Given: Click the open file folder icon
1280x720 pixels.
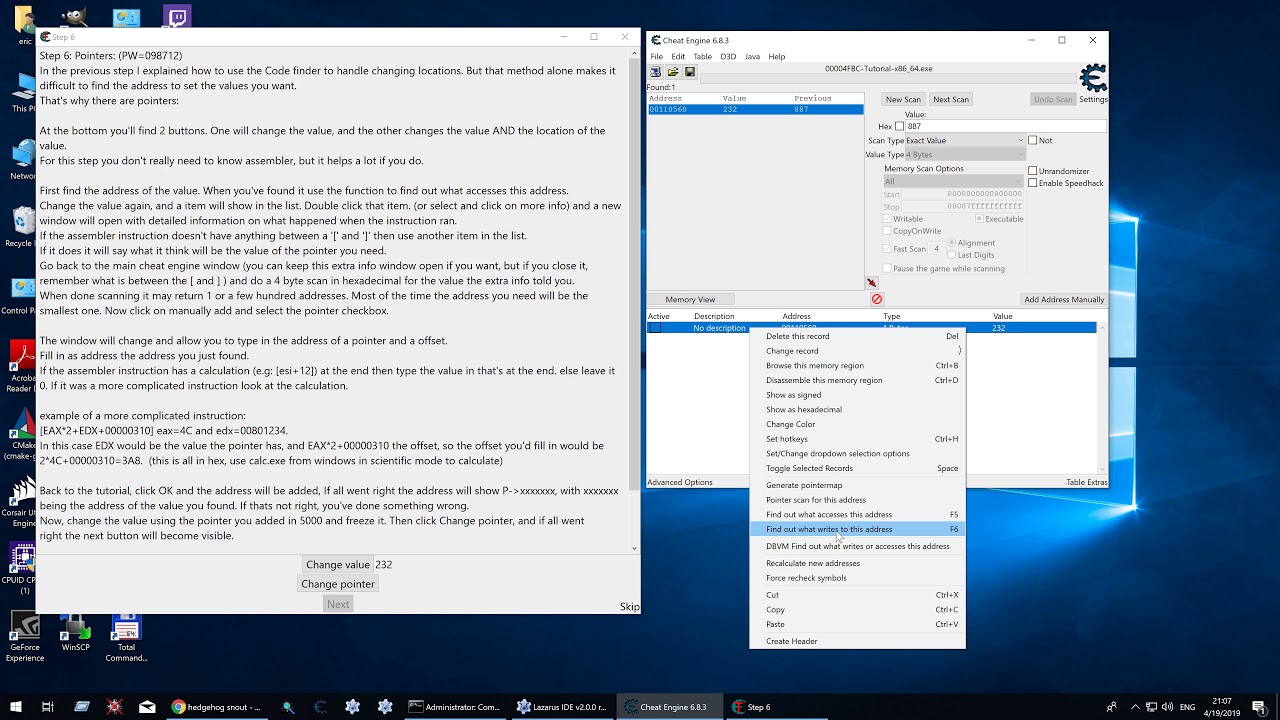Looking at the screenshot, I should click(673, 72).
